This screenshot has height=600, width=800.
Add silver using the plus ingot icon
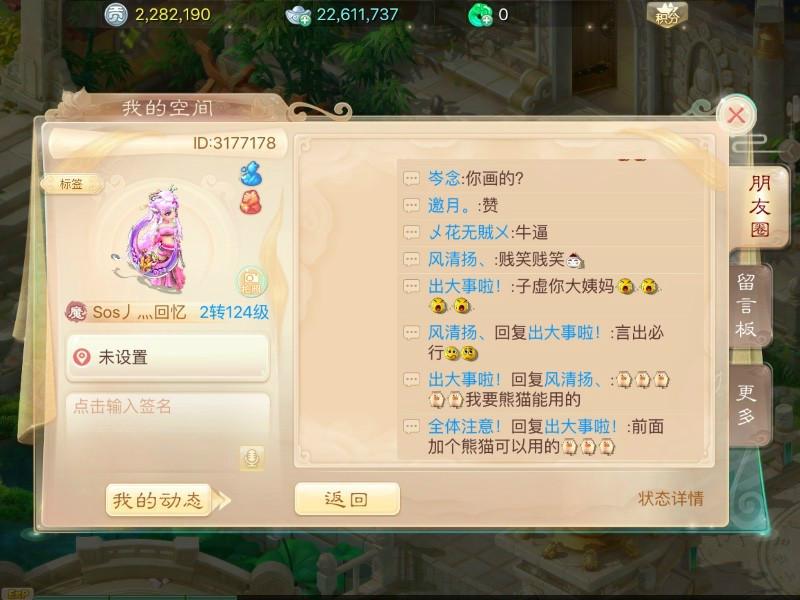[x=298, y=15]
